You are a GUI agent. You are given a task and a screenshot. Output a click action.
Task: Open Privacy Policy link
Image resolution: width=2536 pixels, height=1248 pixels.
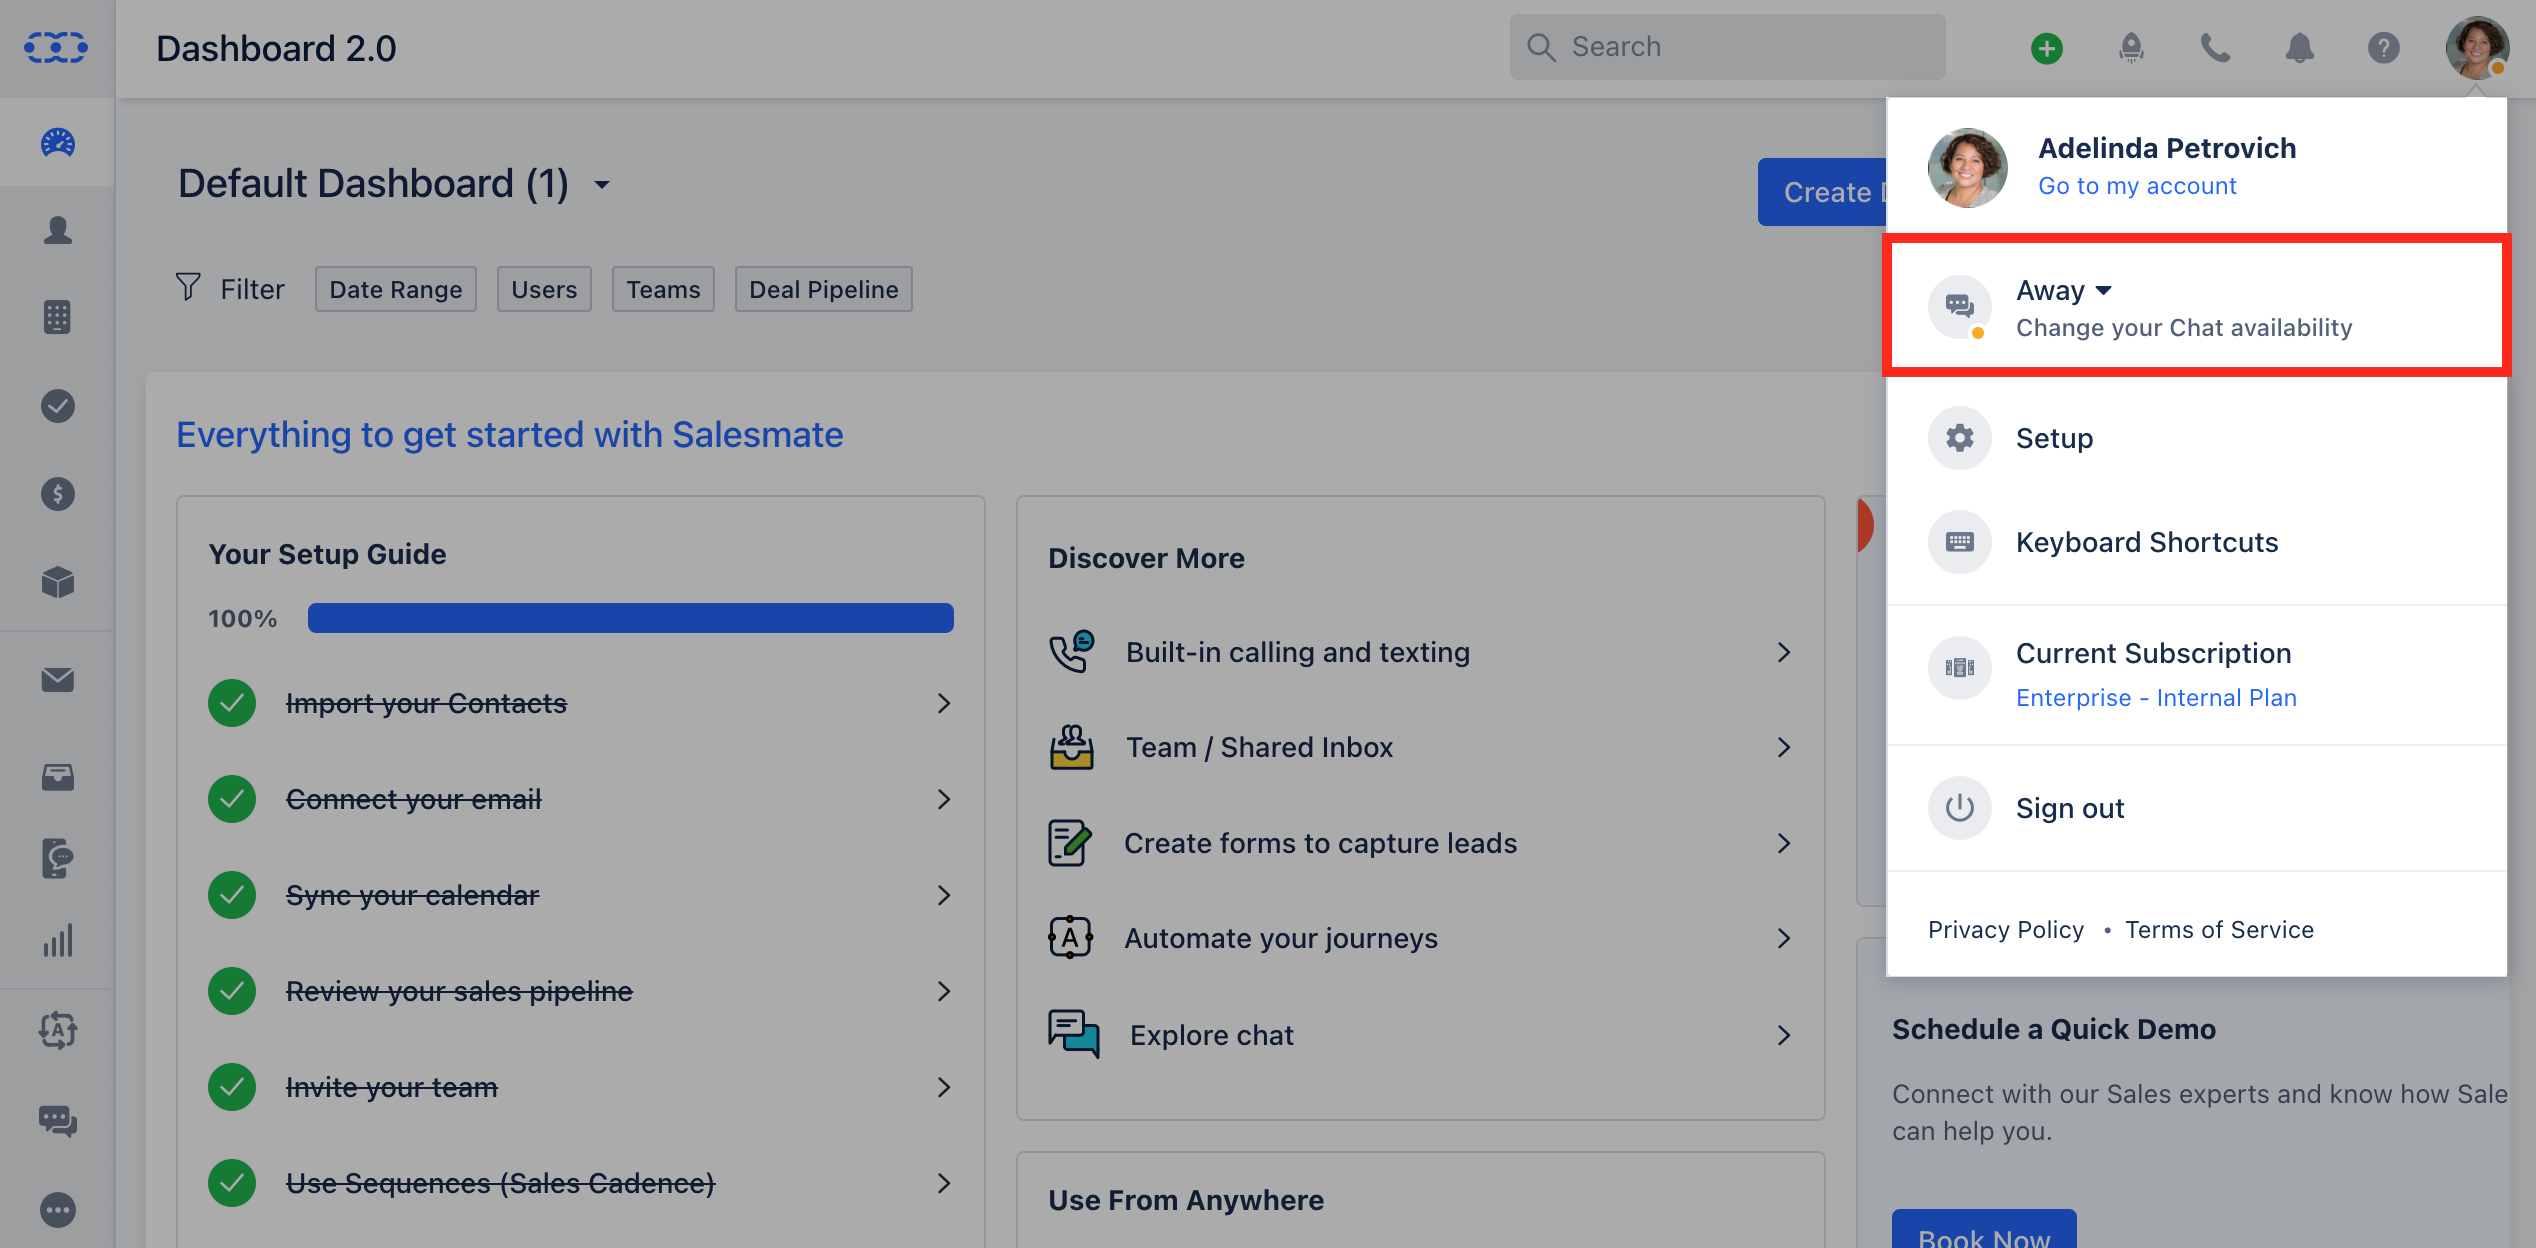coord(2005,930)
